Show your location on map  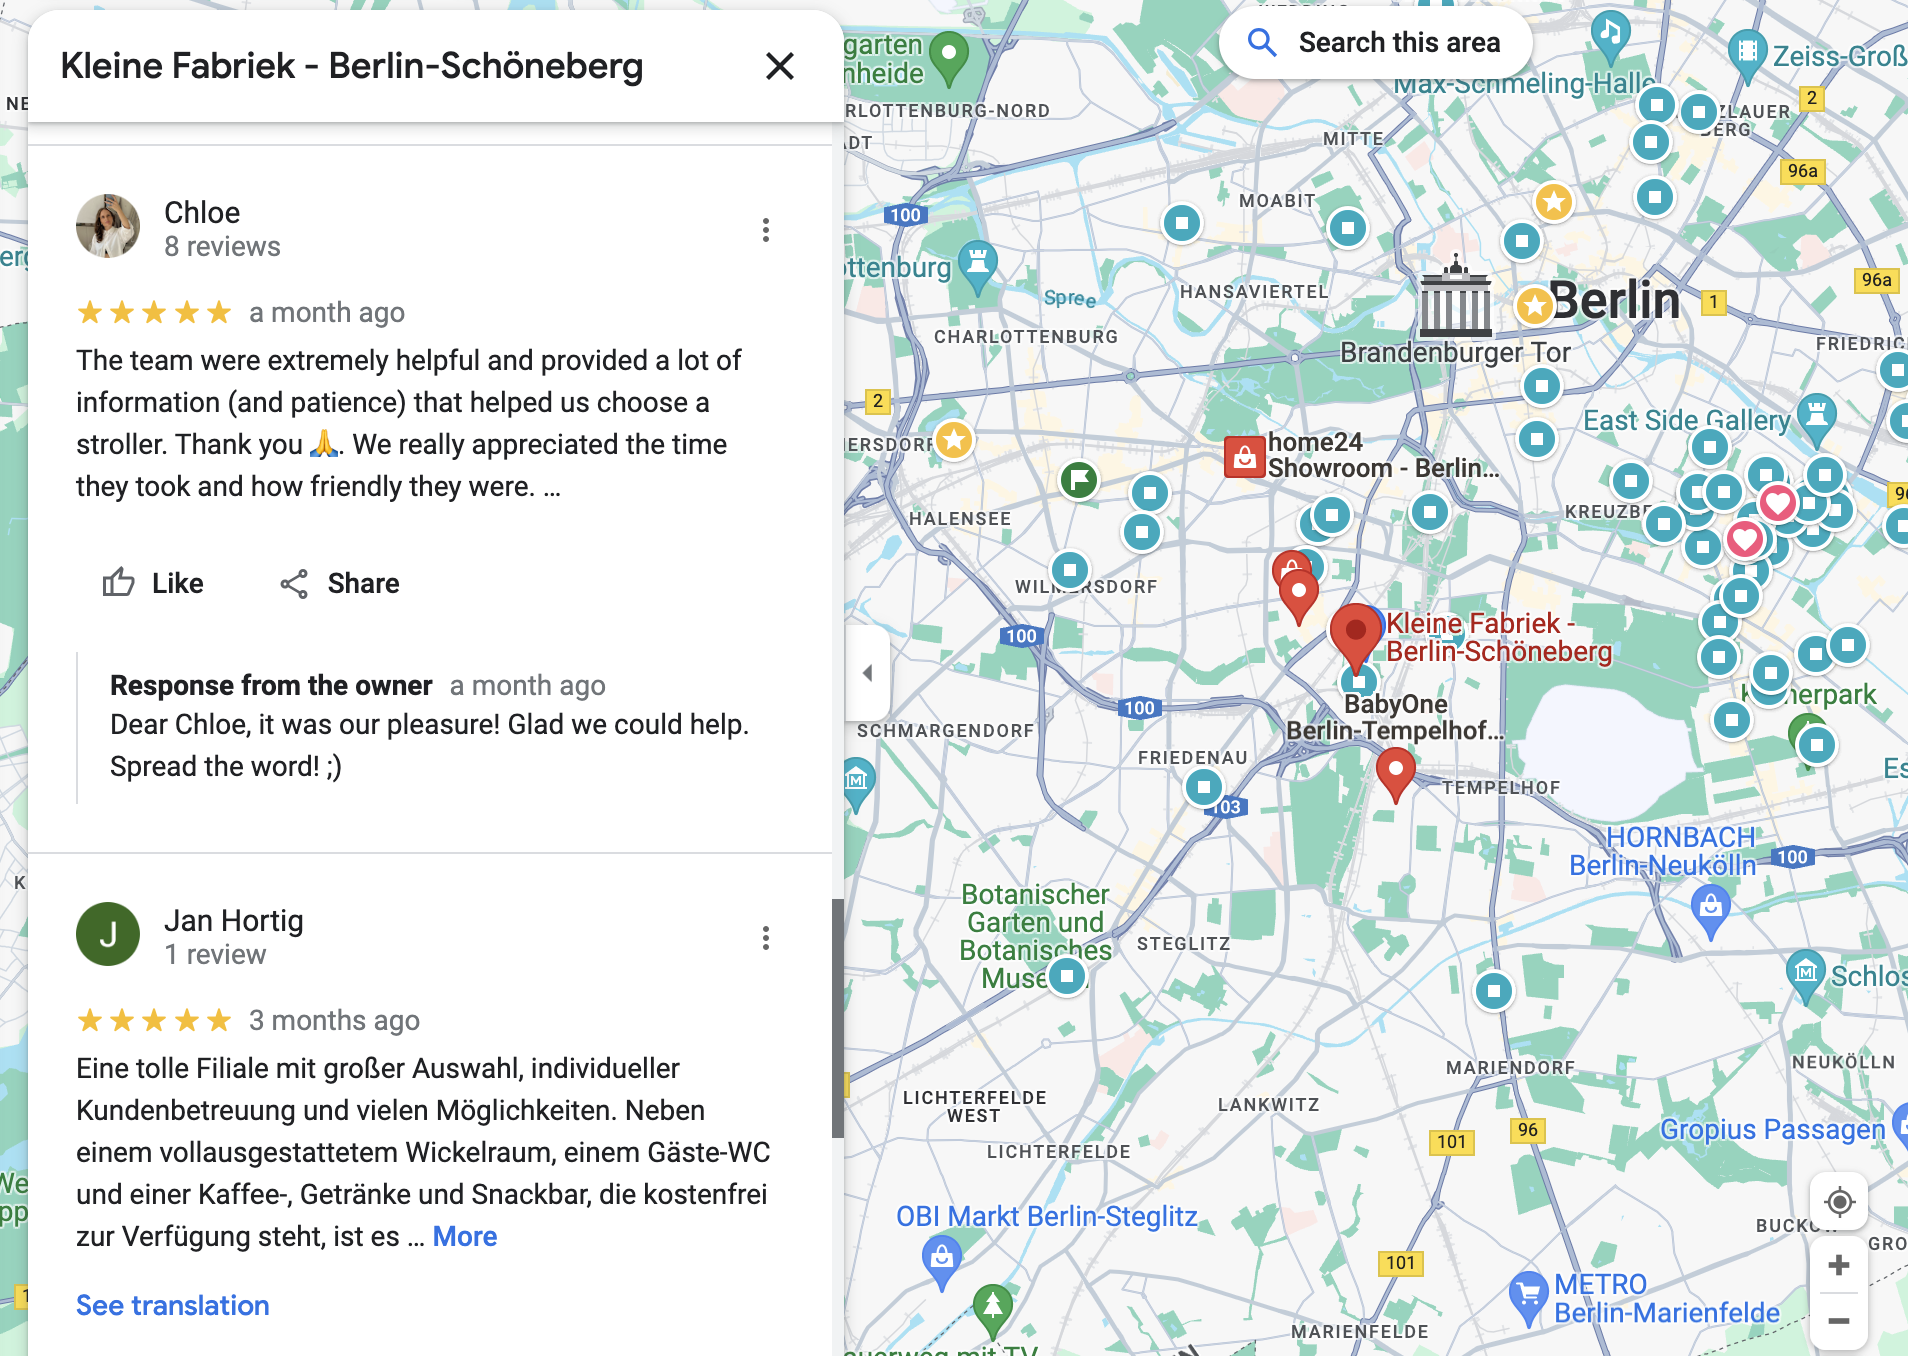(x=1838, y=1201)
